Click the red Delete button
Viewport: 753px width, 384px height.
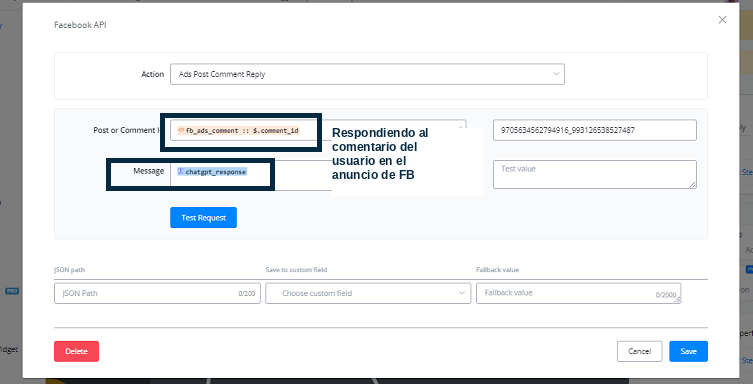click(76, 351)
